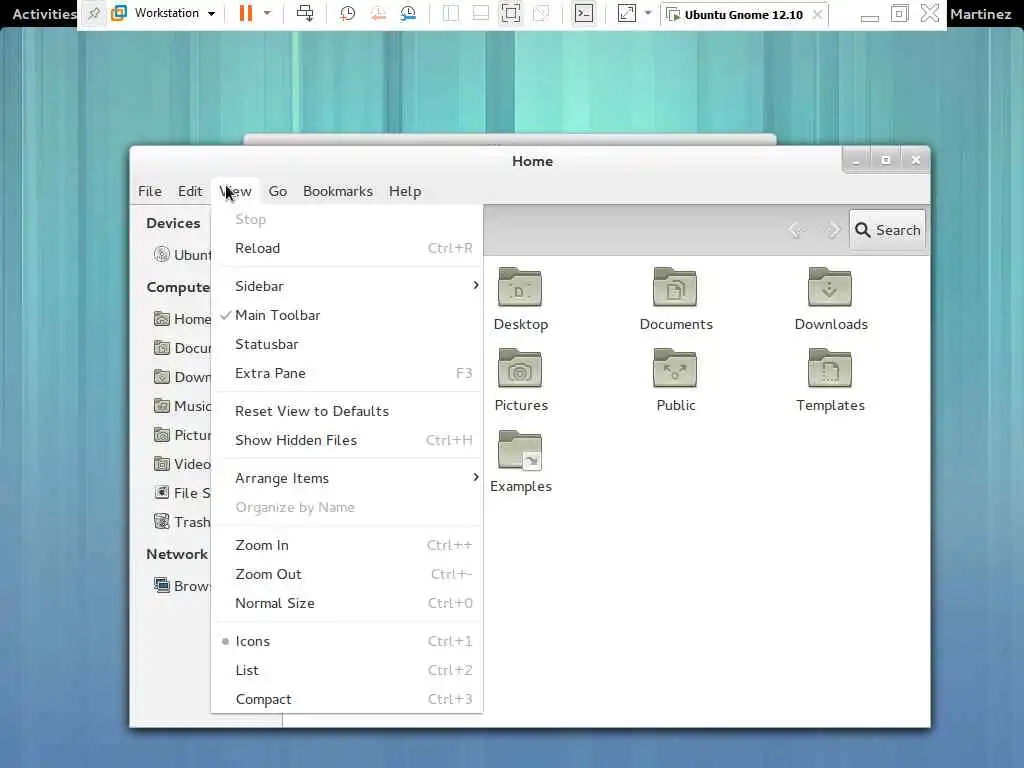Select the Downloads folder icon
Image resolution: width=1024 pixels, height=768 pixels.
(x=830, y=287)
